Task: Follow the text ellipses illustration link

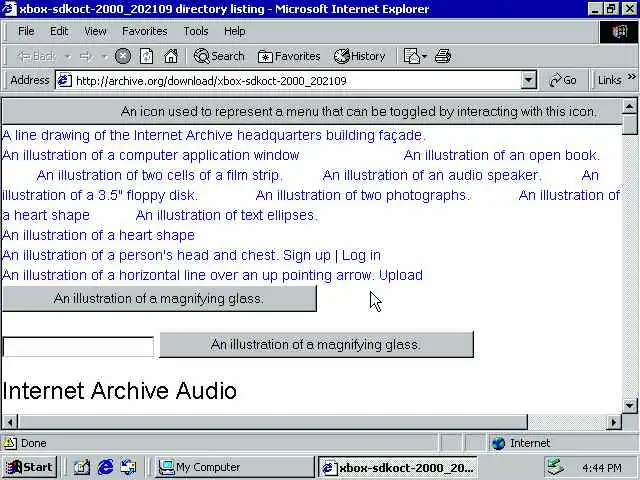Action: coord(227,215)
